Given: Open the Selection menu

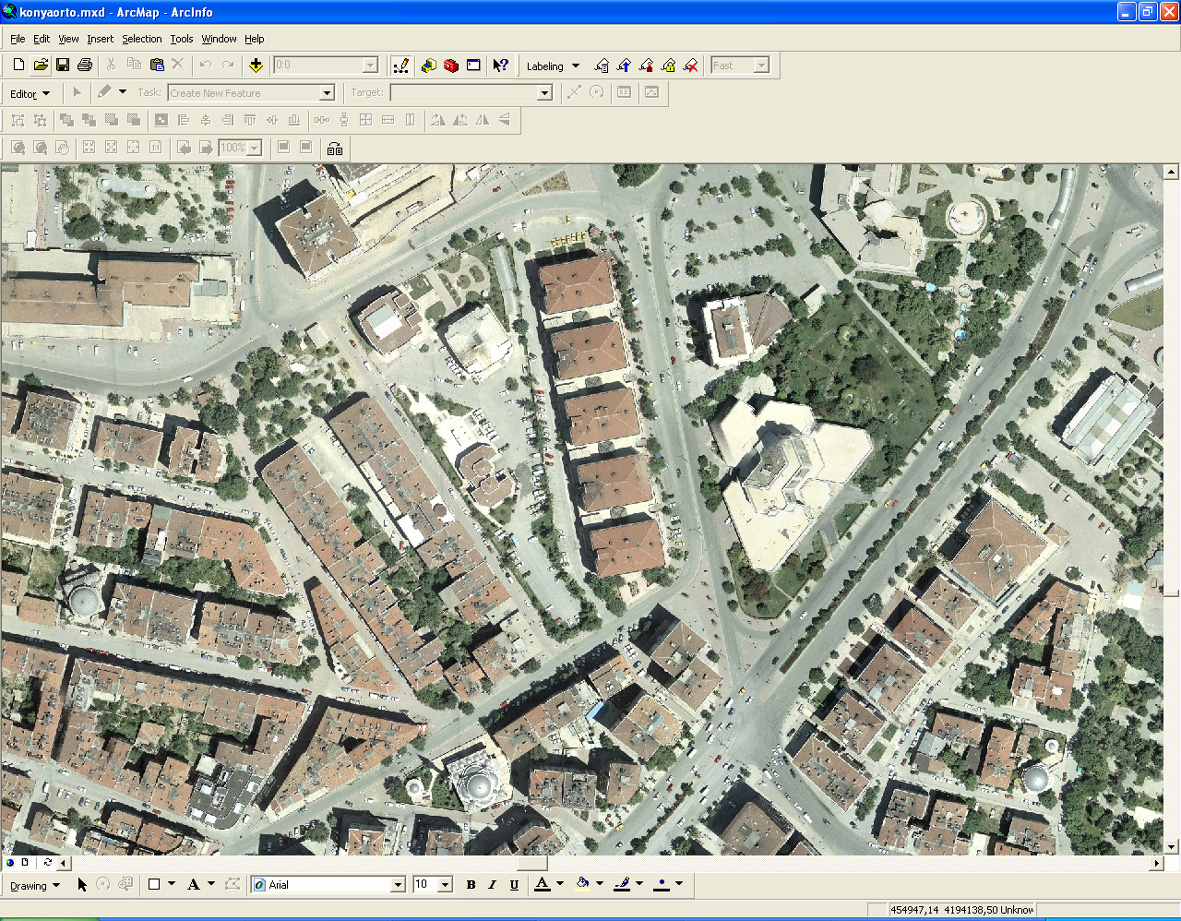Looking at the screenshot, I should click(x=142, y=38).
